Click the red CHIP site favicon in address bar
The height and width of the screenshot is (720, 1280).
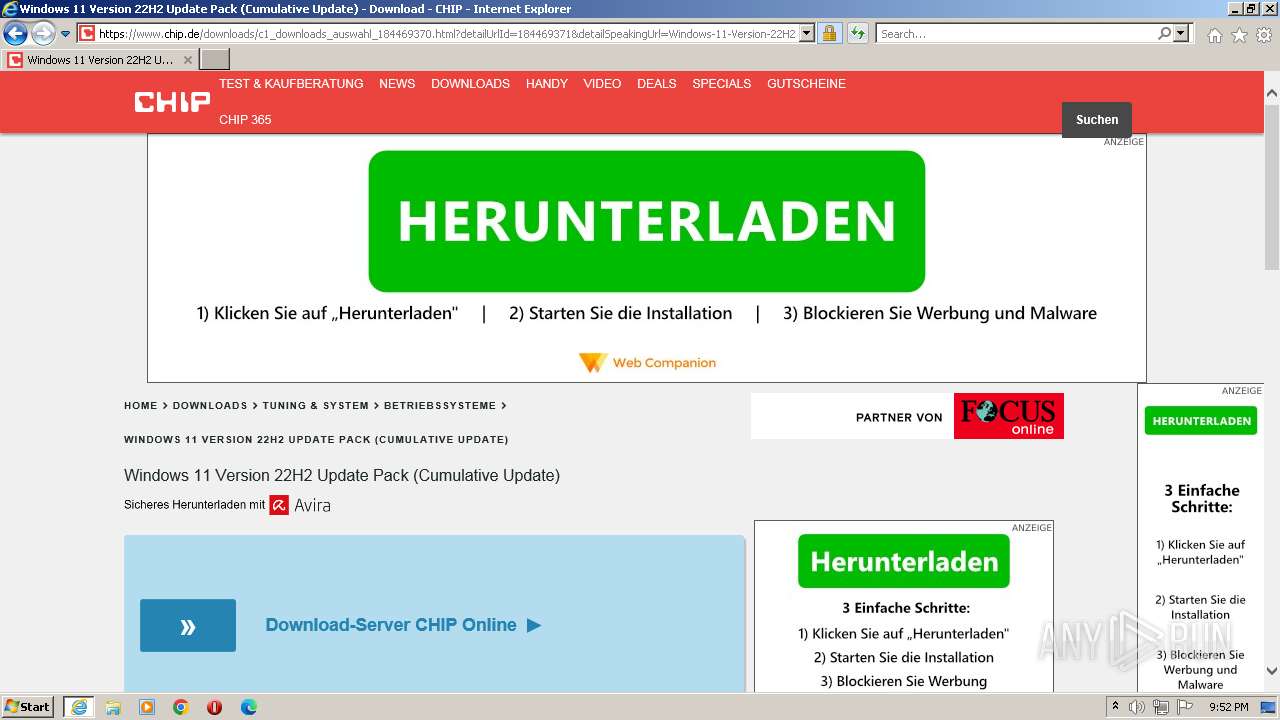click(87, 34)
